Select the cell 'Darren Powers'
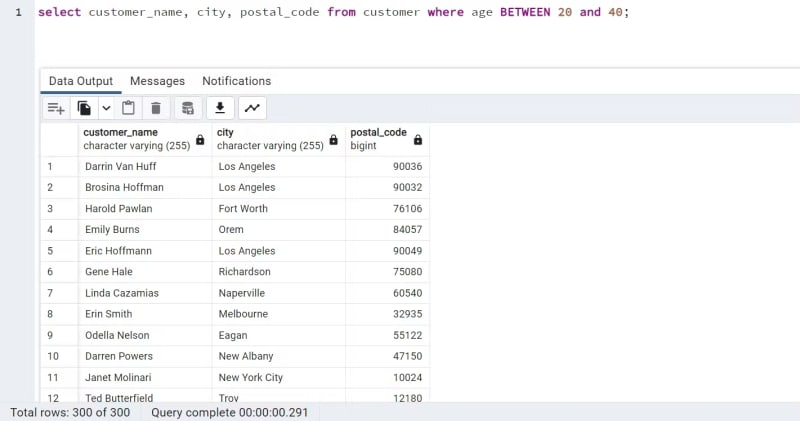800x421 pixels. 145,357
